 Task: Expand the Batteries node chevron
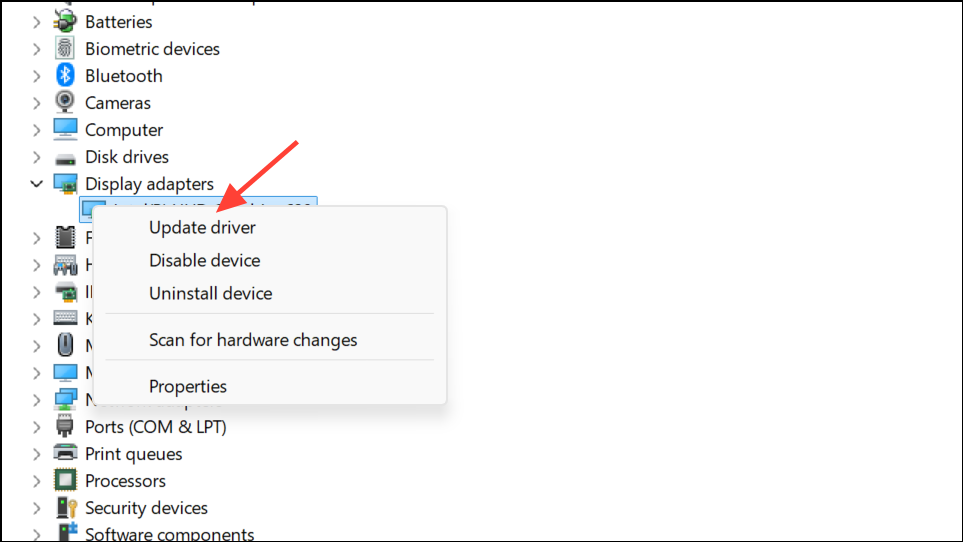tap(37, 22)
